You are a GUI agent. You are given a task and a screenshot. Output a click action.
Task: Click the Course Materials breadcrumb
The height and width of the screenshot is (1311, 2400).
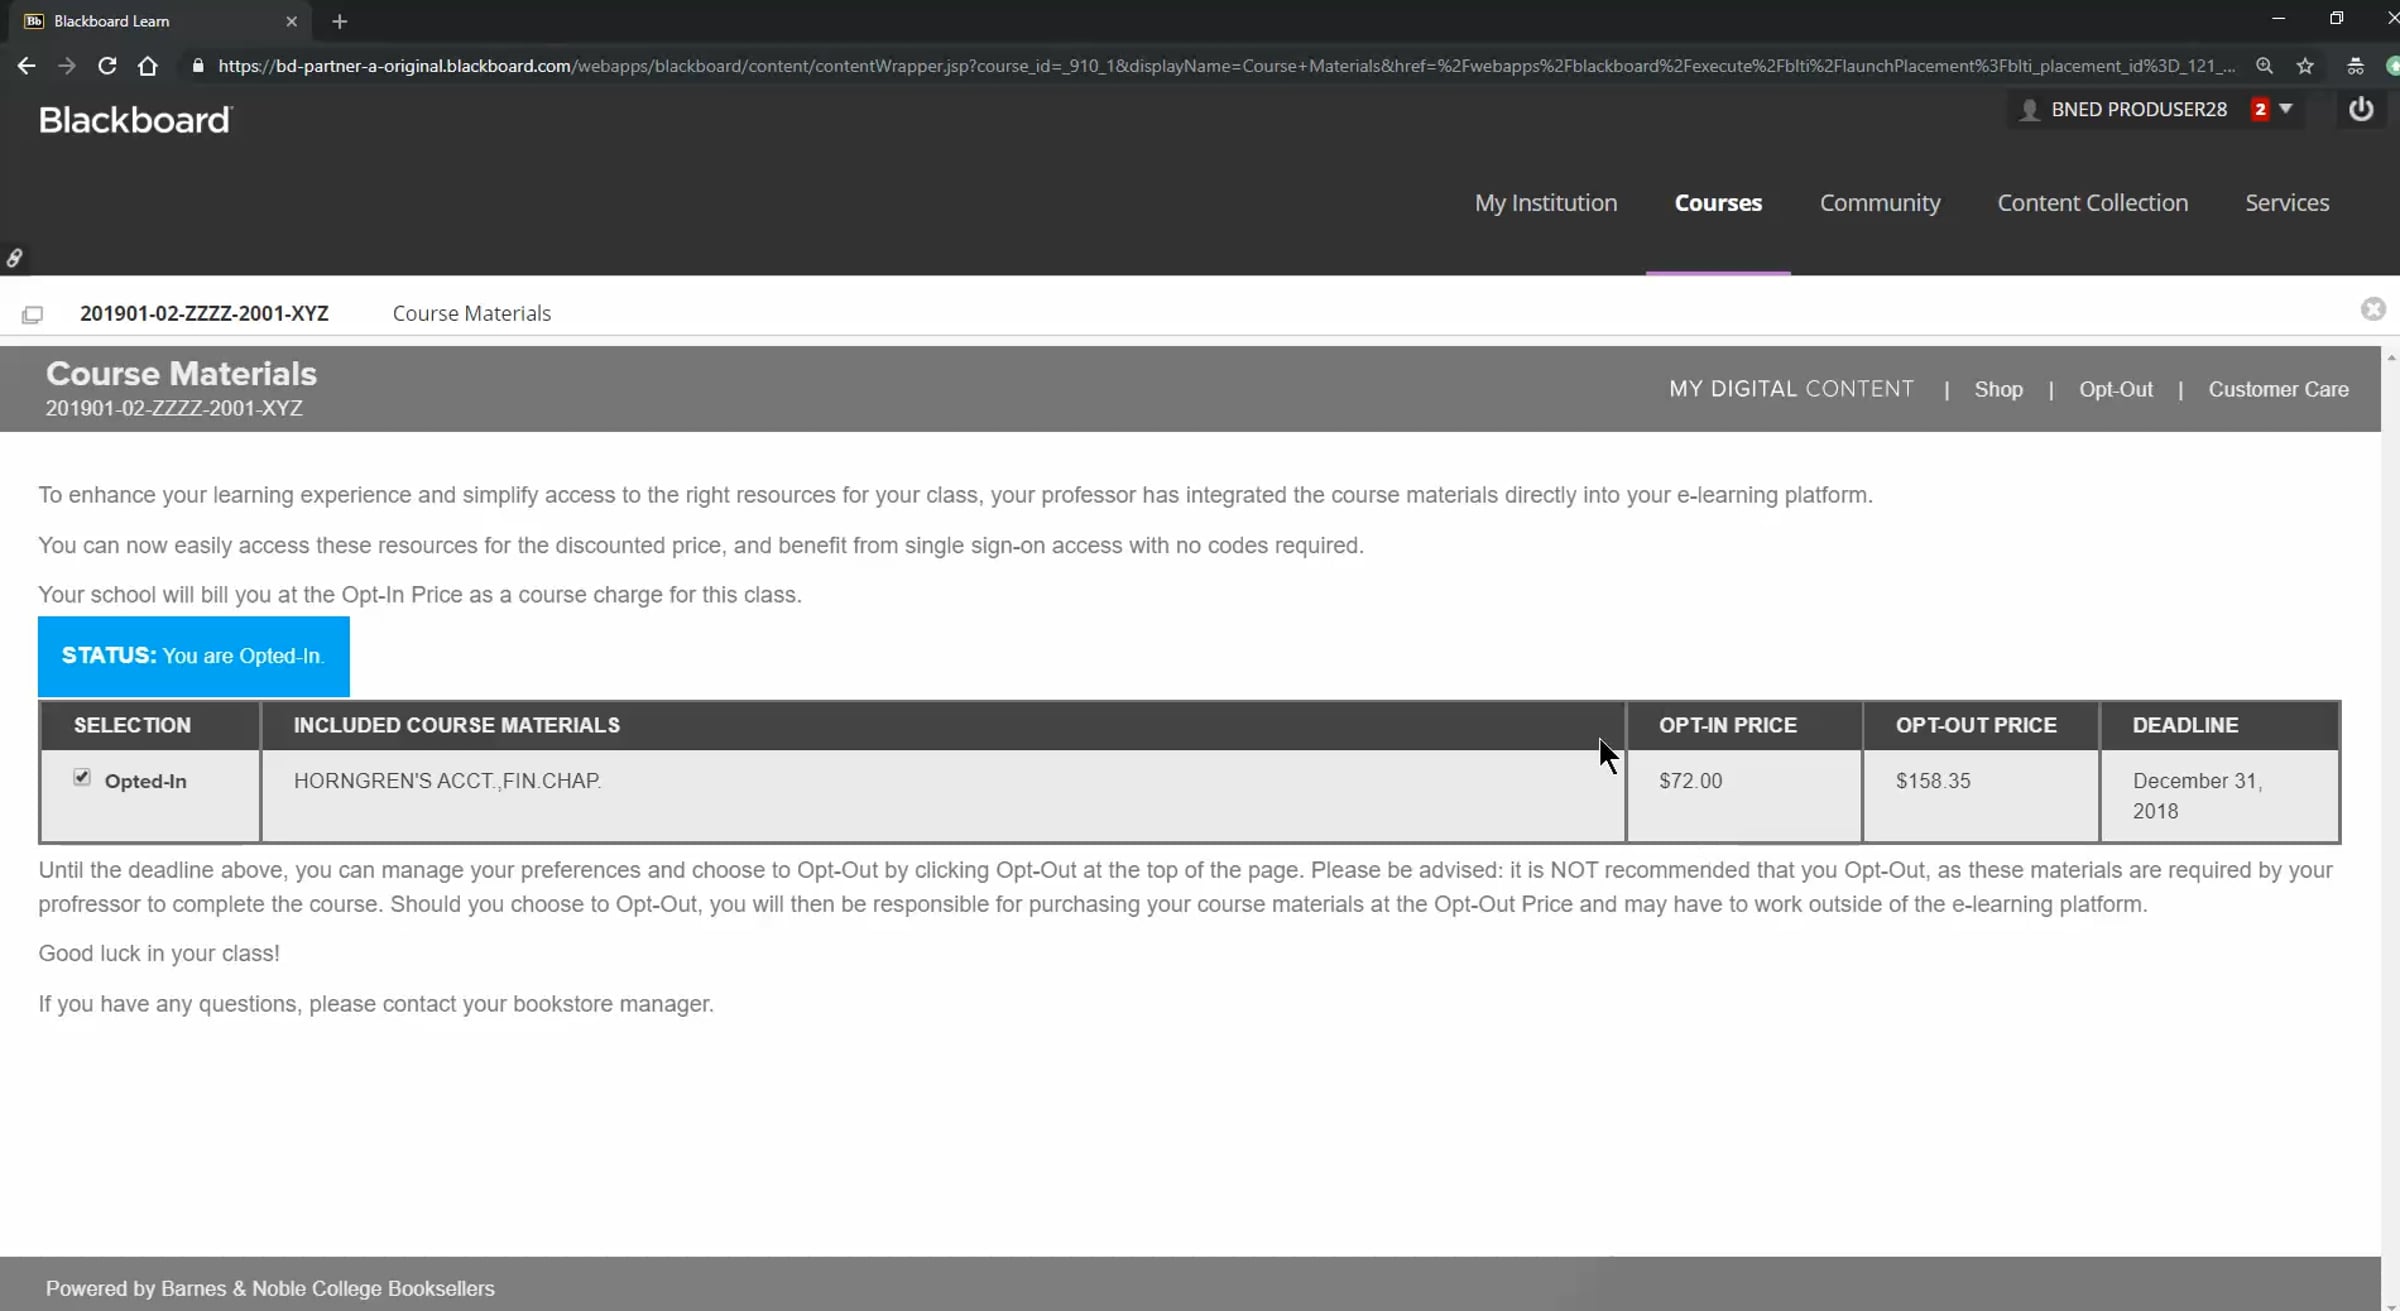pos(471,313)
